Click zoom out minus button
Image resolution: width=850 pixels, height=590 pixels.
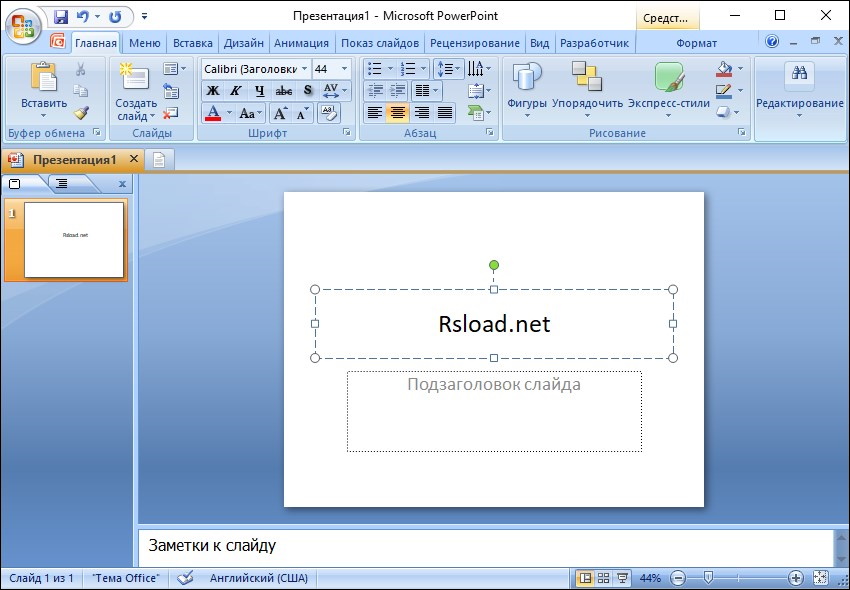pyautogui.click(x=678, y=578)
